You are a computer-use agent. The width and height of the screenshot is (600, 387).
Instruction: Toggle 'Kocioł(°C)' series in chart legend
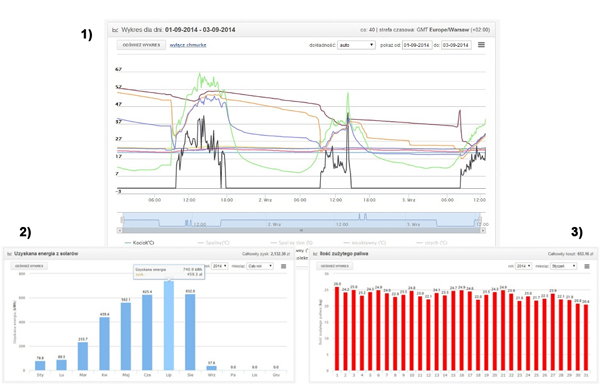click(x=140, y=243)
